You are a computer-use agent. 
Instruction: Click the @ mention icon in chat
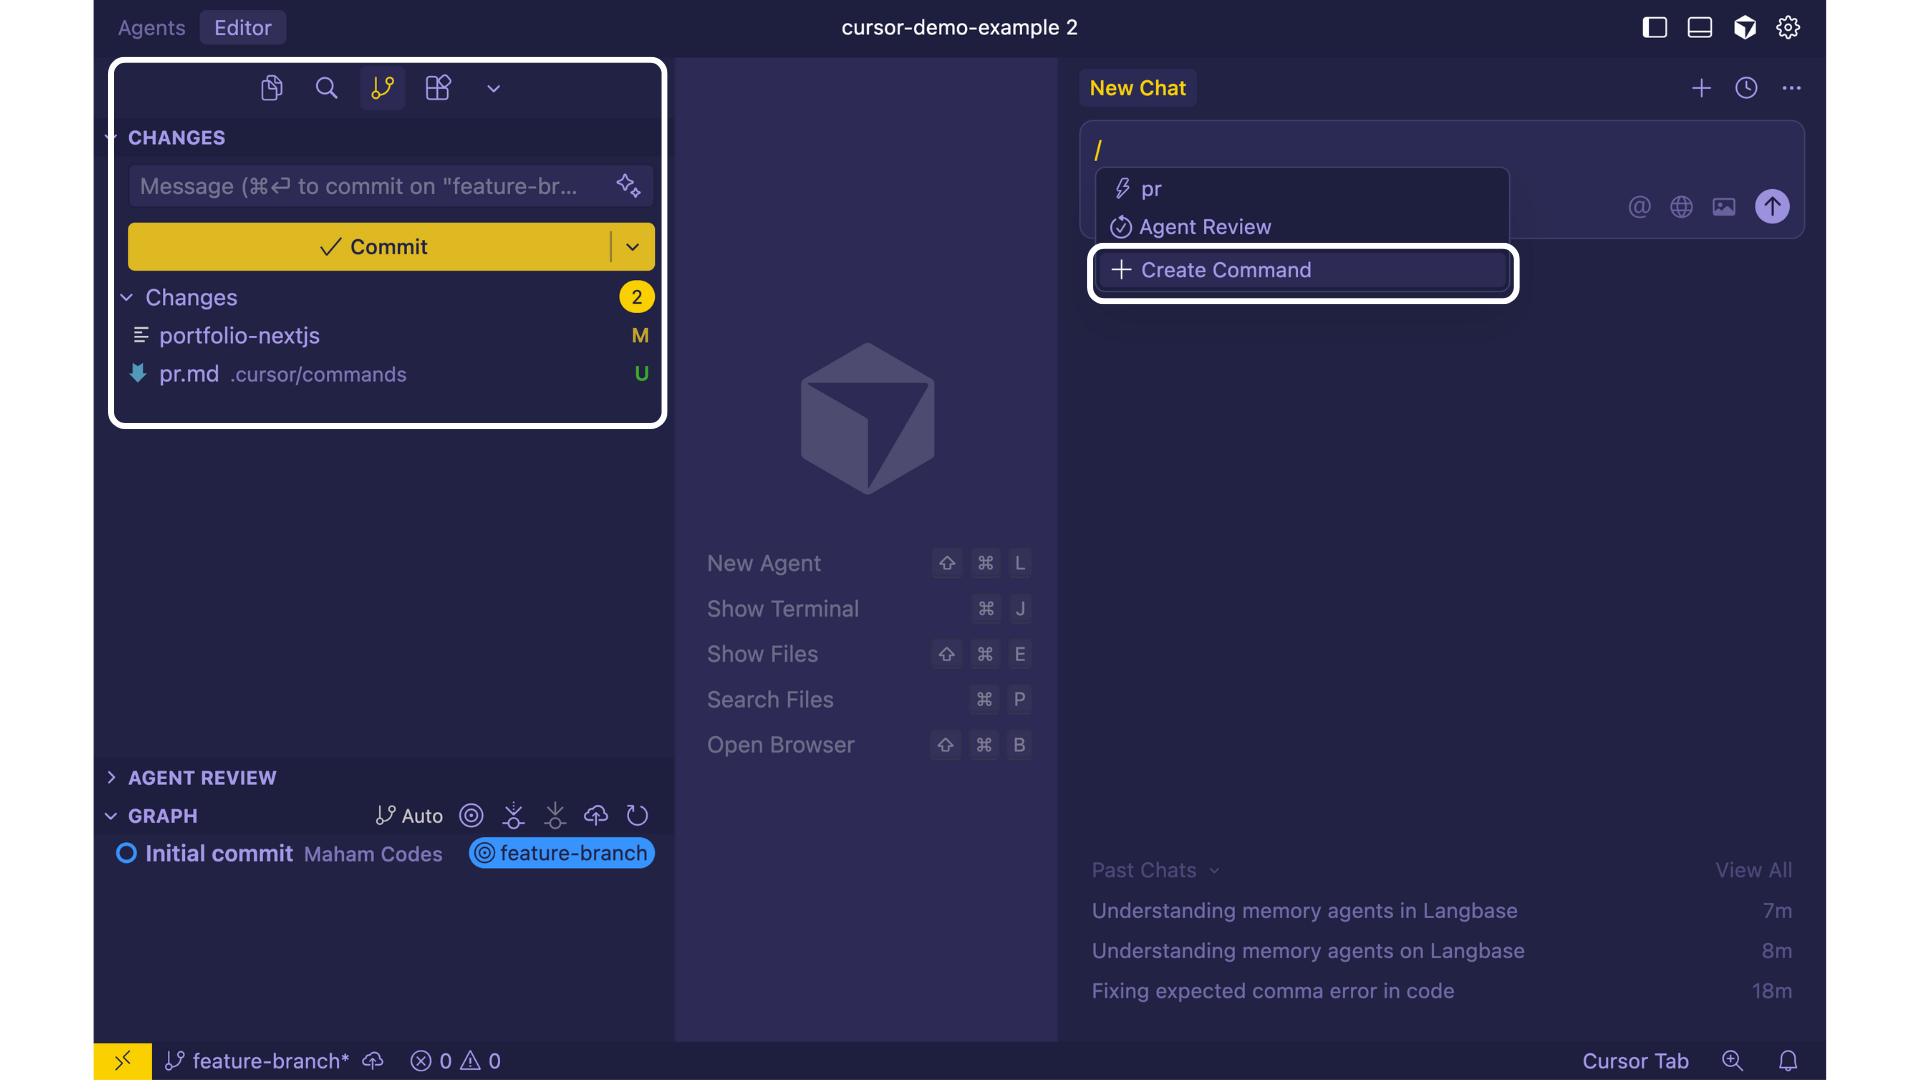(1639, 207)
